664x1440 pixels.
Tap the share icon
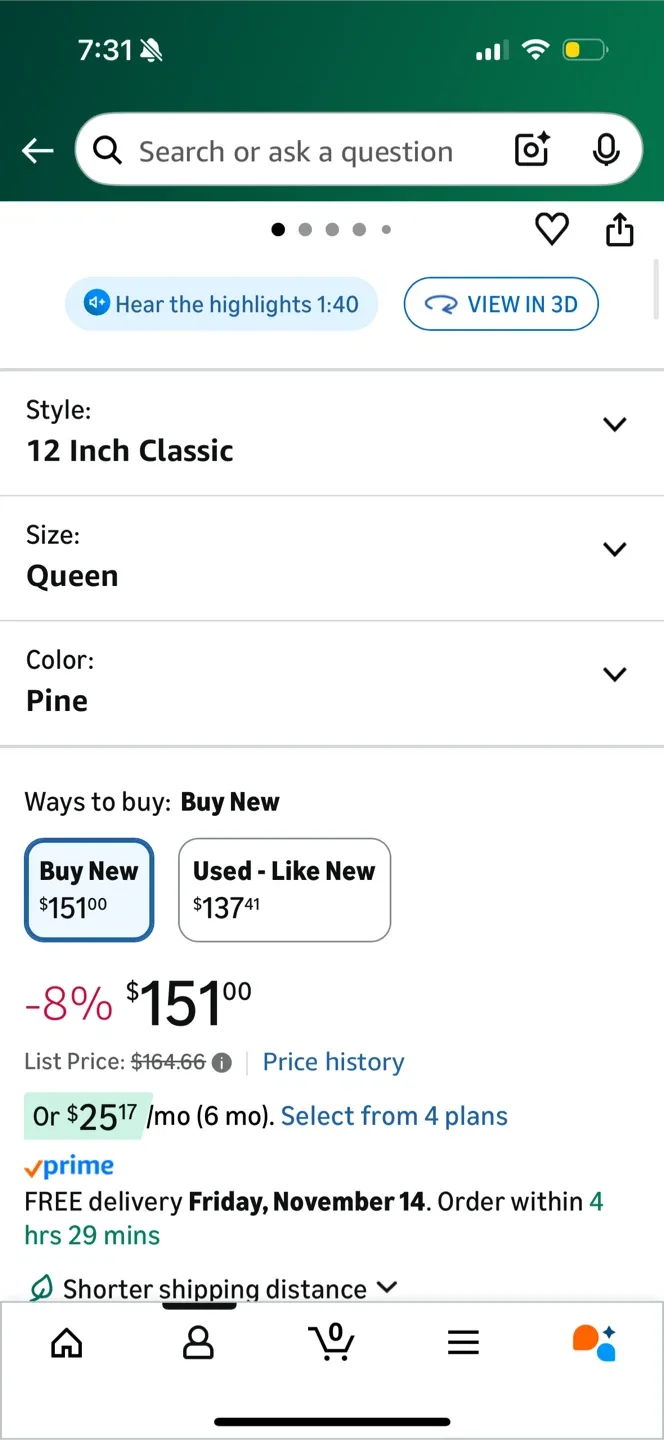[x=620, y=230]
